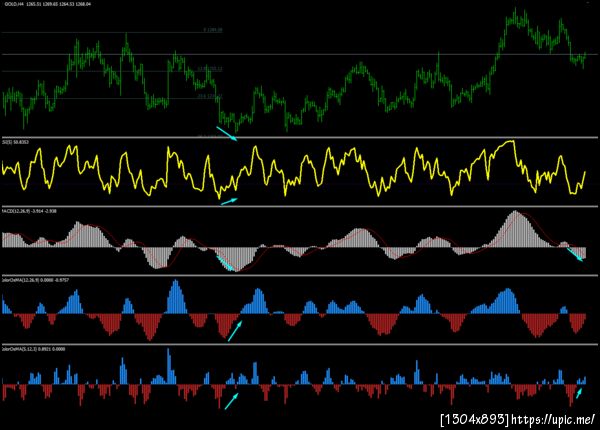This screenshot has width=600, height=430.
Task: Click the green price bars in main chart
Action: pos(294,69)
